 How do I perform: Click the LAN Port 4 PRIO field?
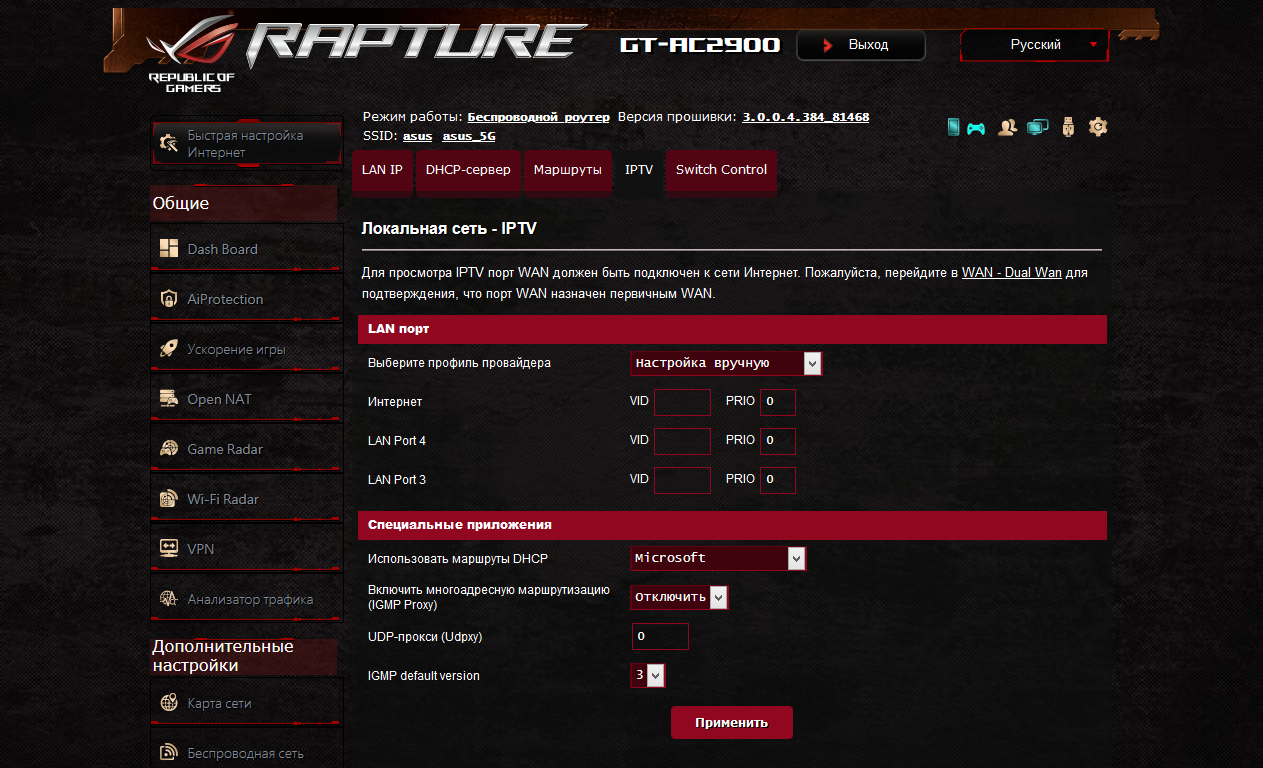pos(778,441)
